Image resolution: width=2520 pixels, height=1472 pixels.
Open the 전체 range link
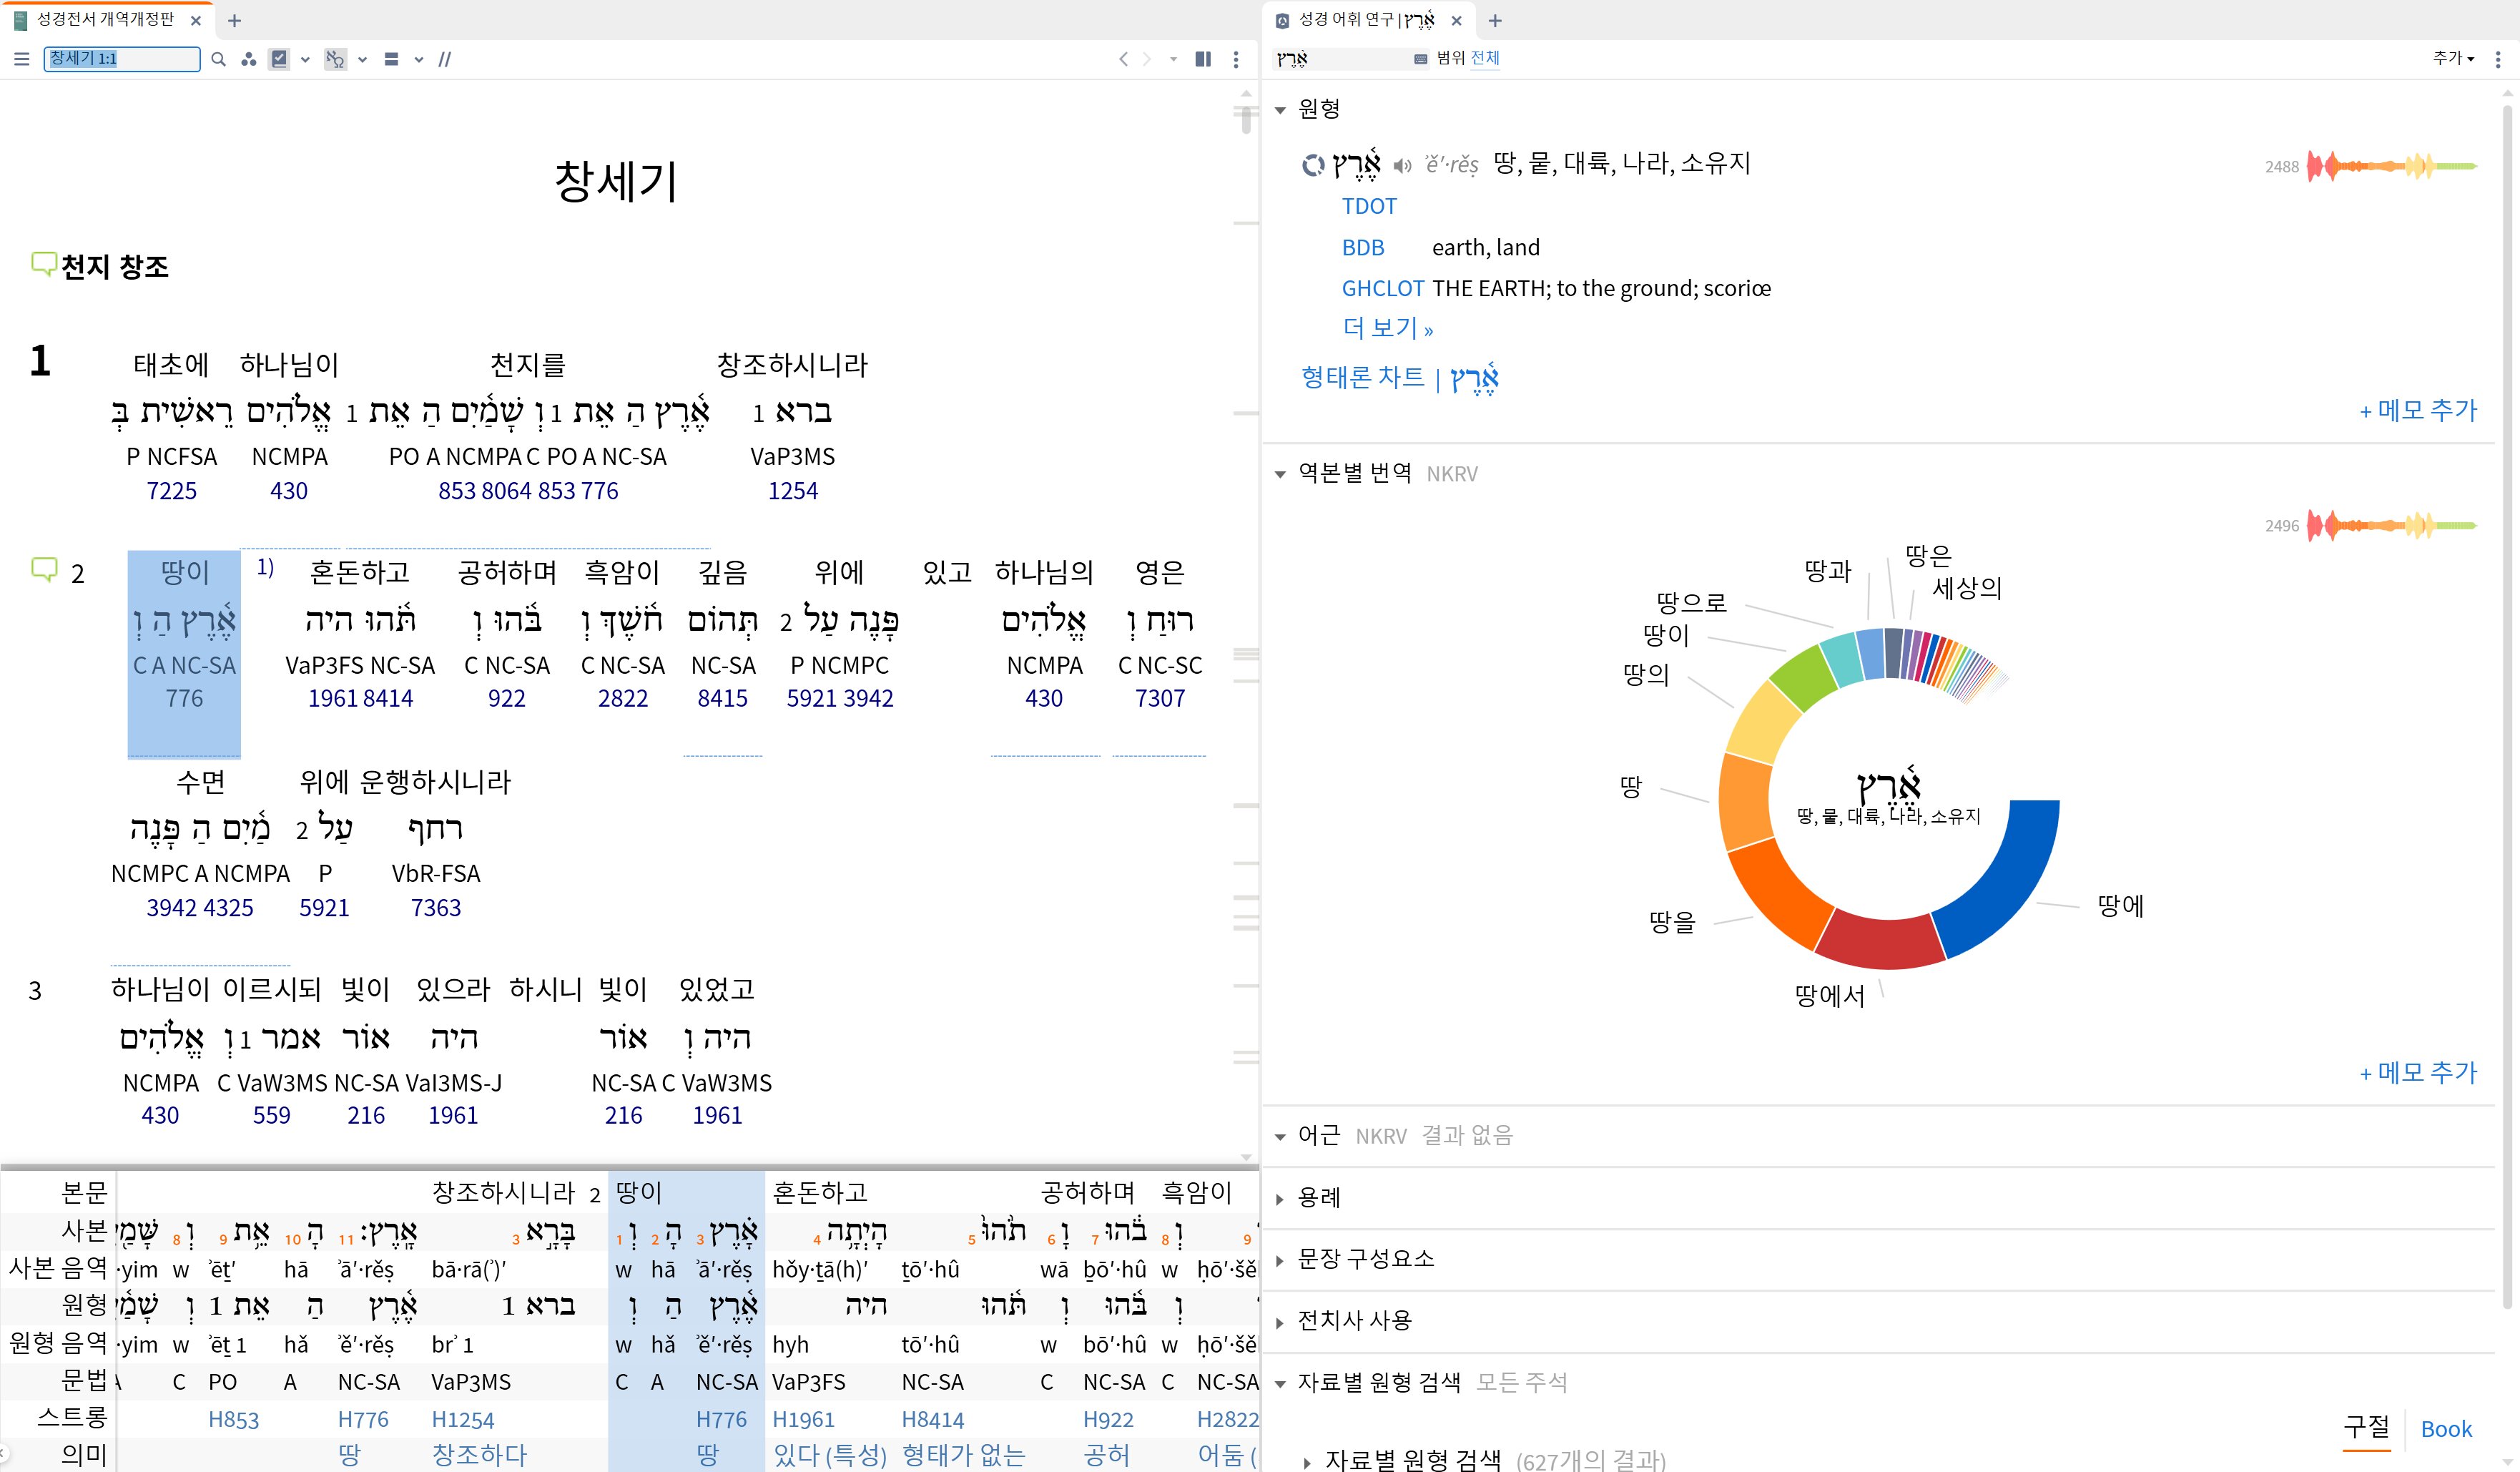point(1485,58)
